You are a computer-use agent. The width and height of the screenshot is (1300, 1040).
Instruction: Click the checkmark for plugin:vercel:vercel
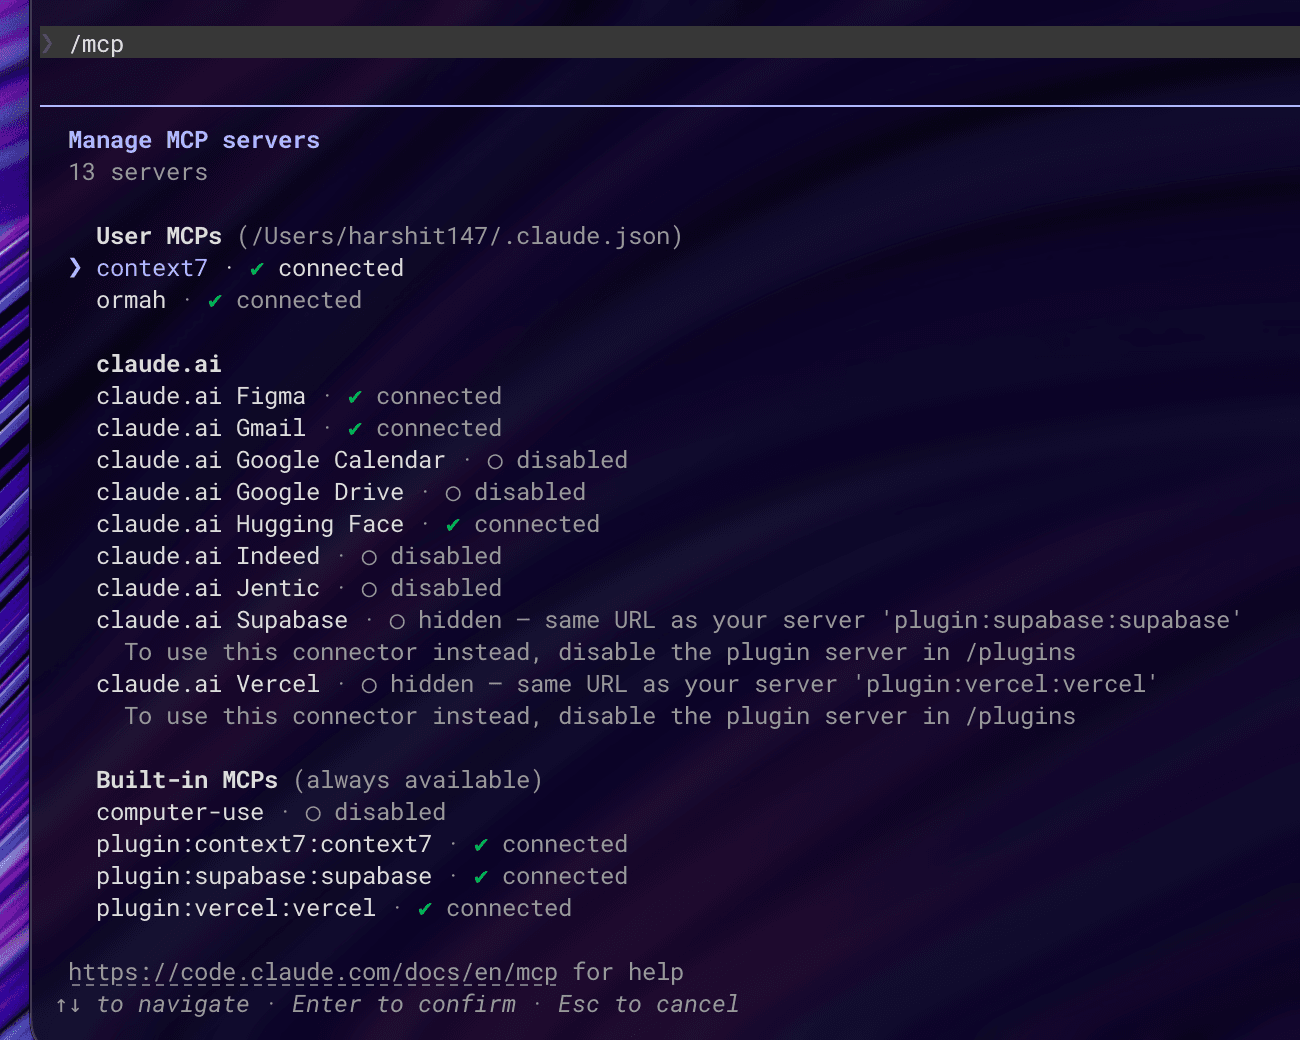425,908
